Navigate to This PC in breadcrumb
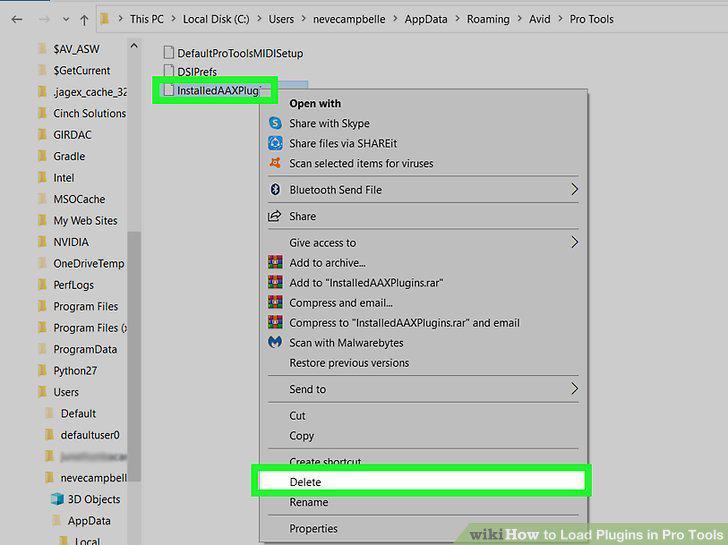This screenshot has width=728, height=545. (147, 19)
